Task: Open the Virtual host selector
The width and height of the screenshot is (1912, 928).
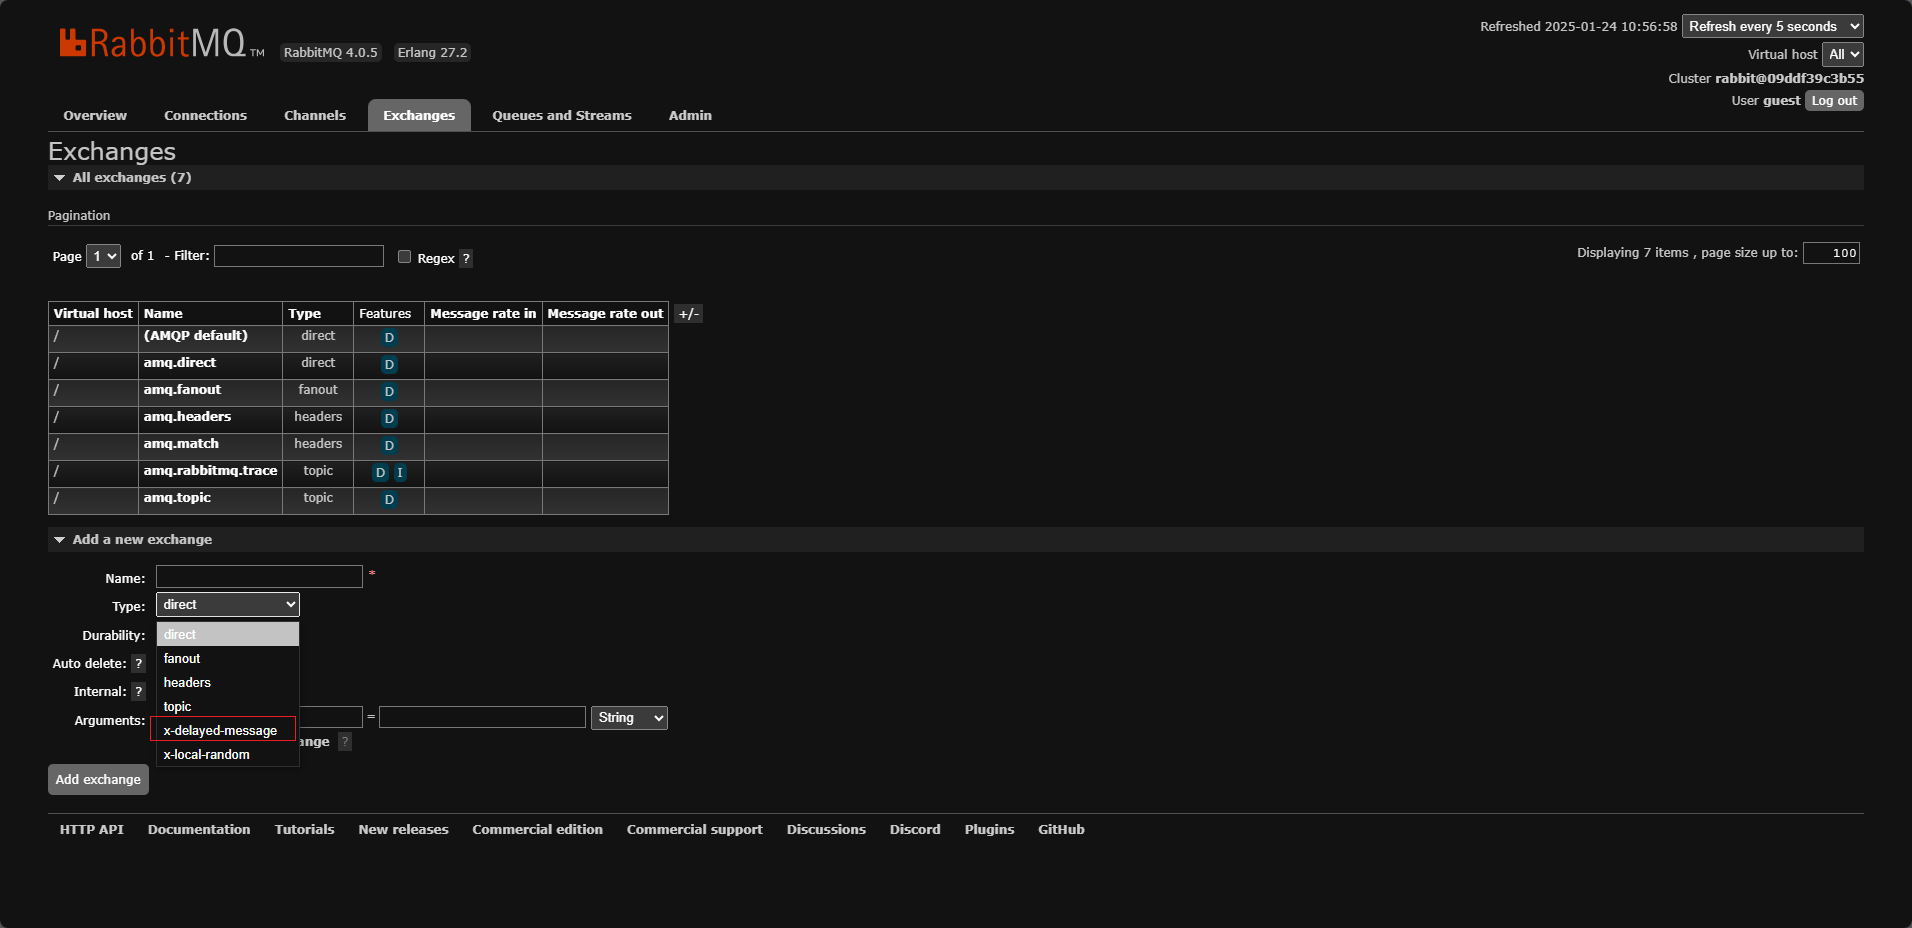Action: (x=1843, y=55)
